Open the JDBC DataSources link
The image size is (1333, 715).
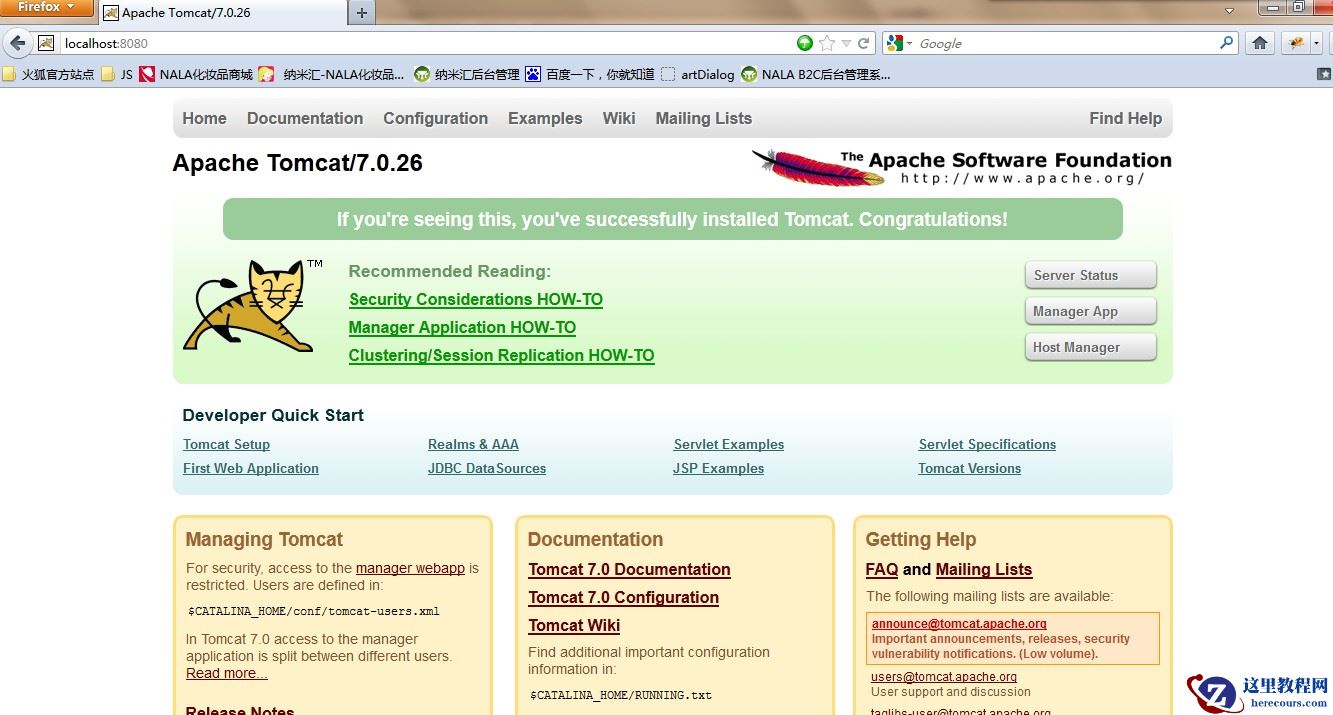(486, 468)
